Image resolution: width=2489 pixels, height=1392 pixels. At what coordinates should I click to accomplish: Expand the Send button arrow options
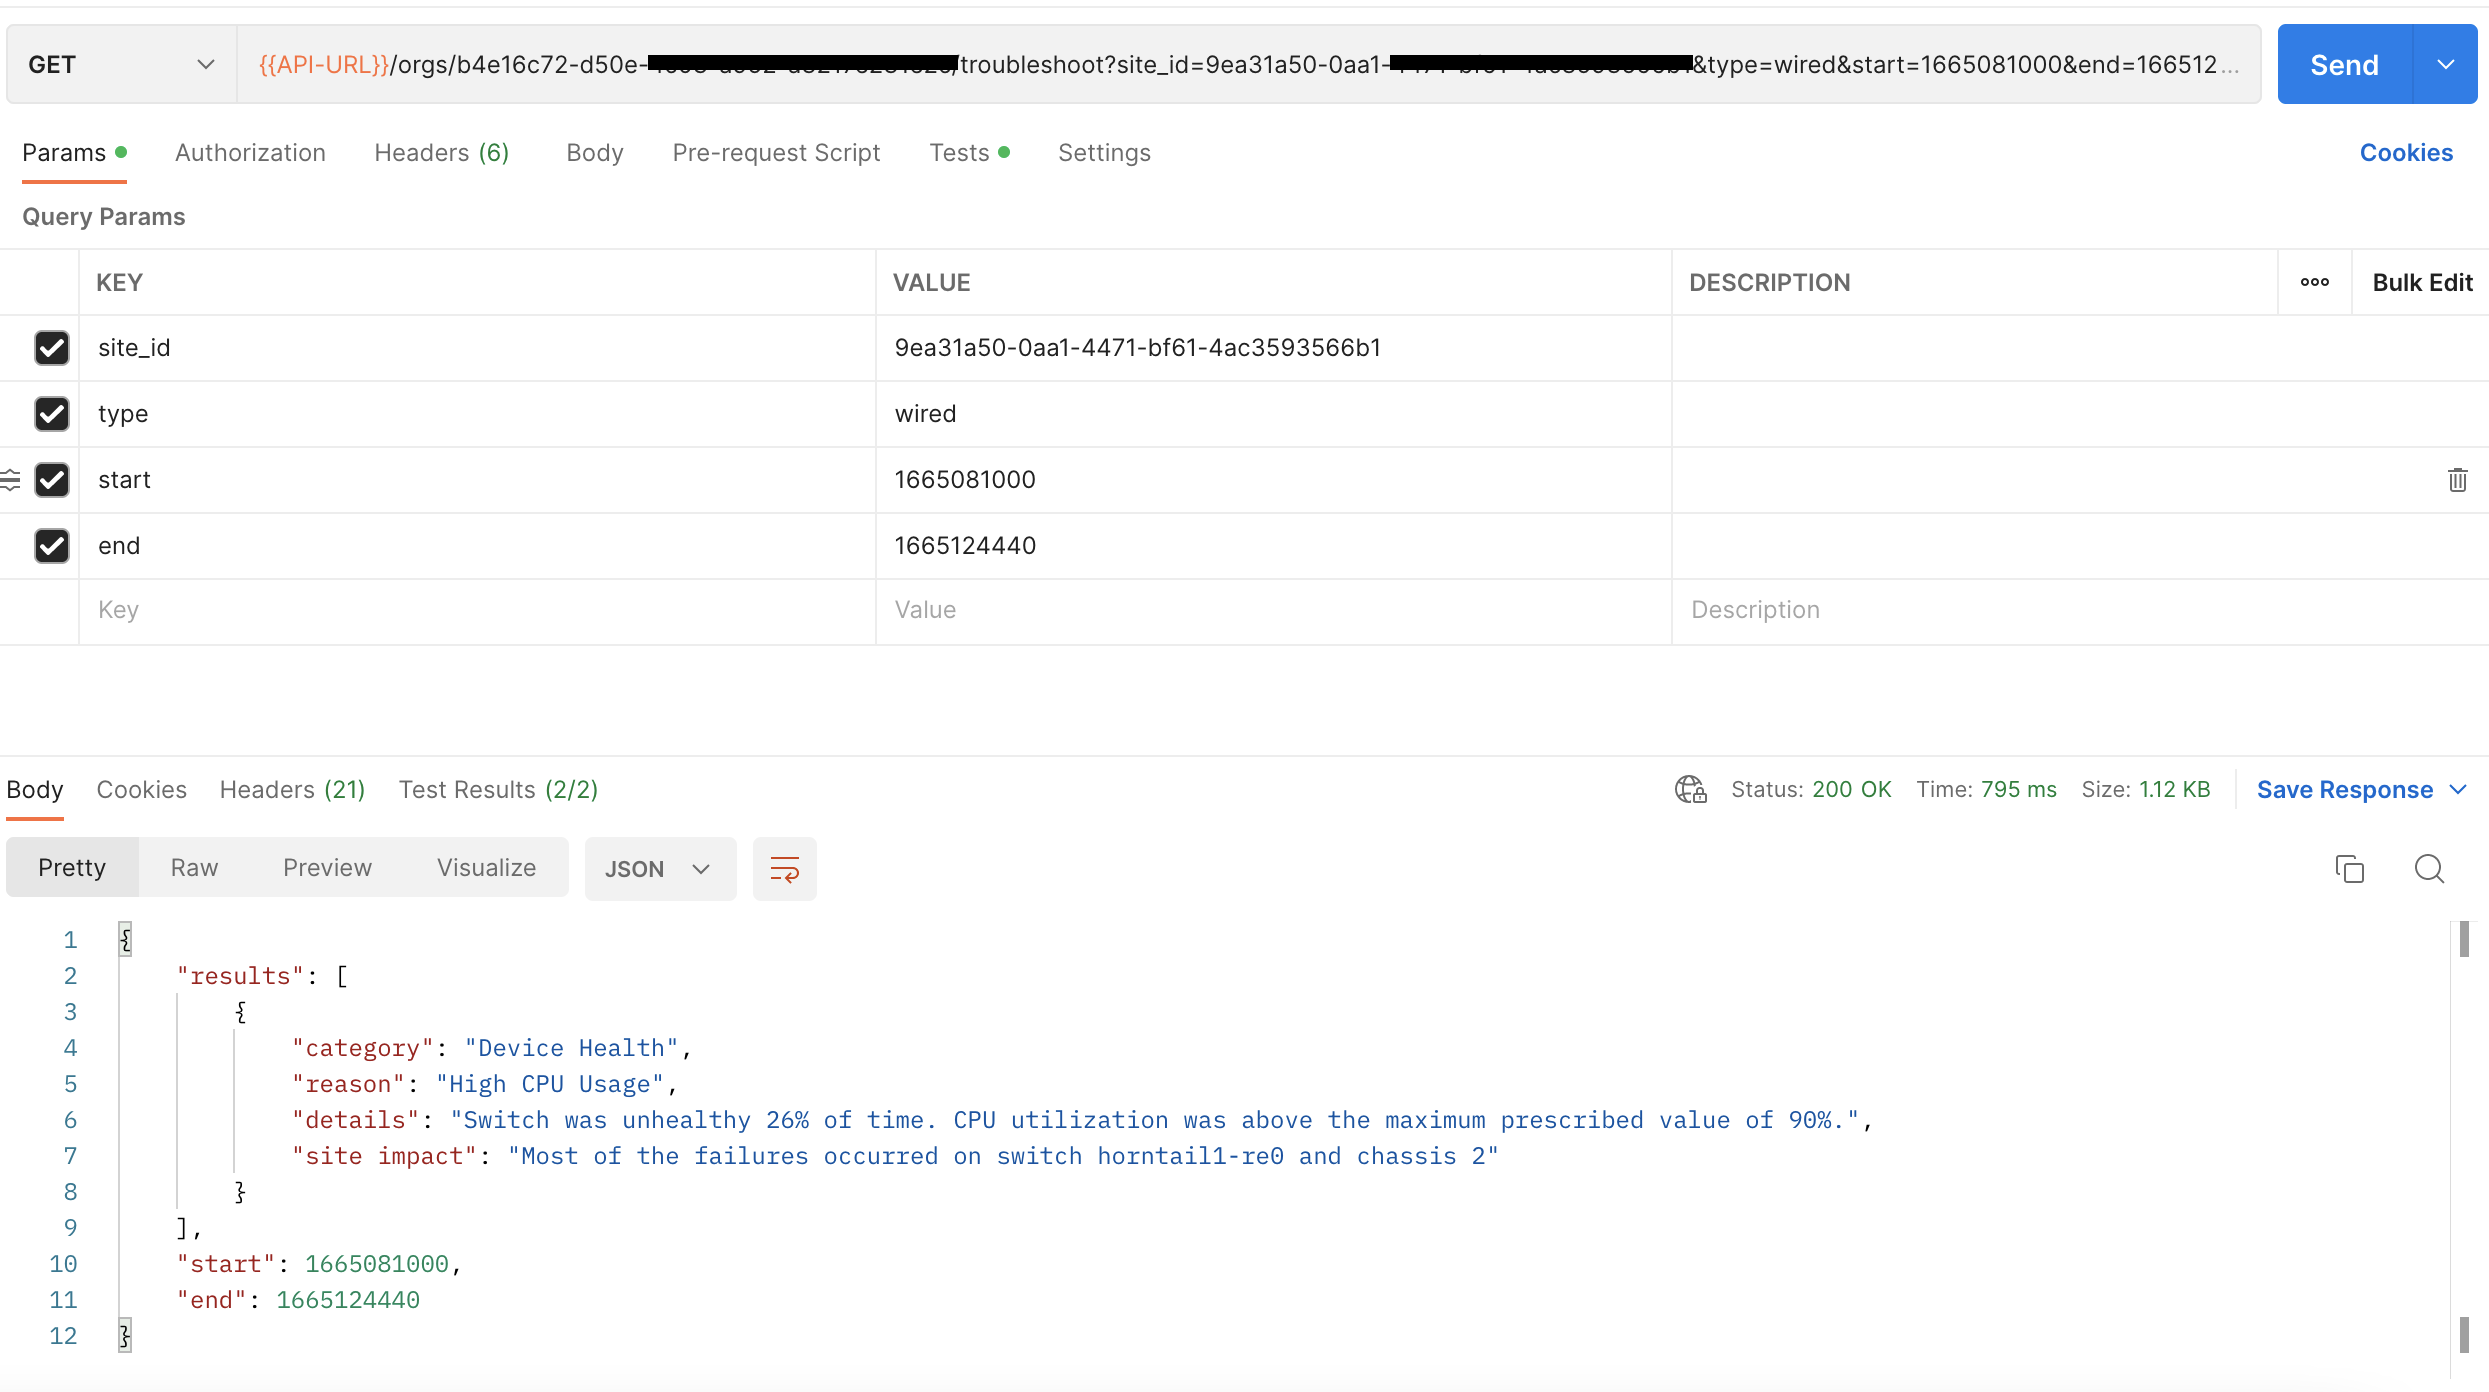2446,65
